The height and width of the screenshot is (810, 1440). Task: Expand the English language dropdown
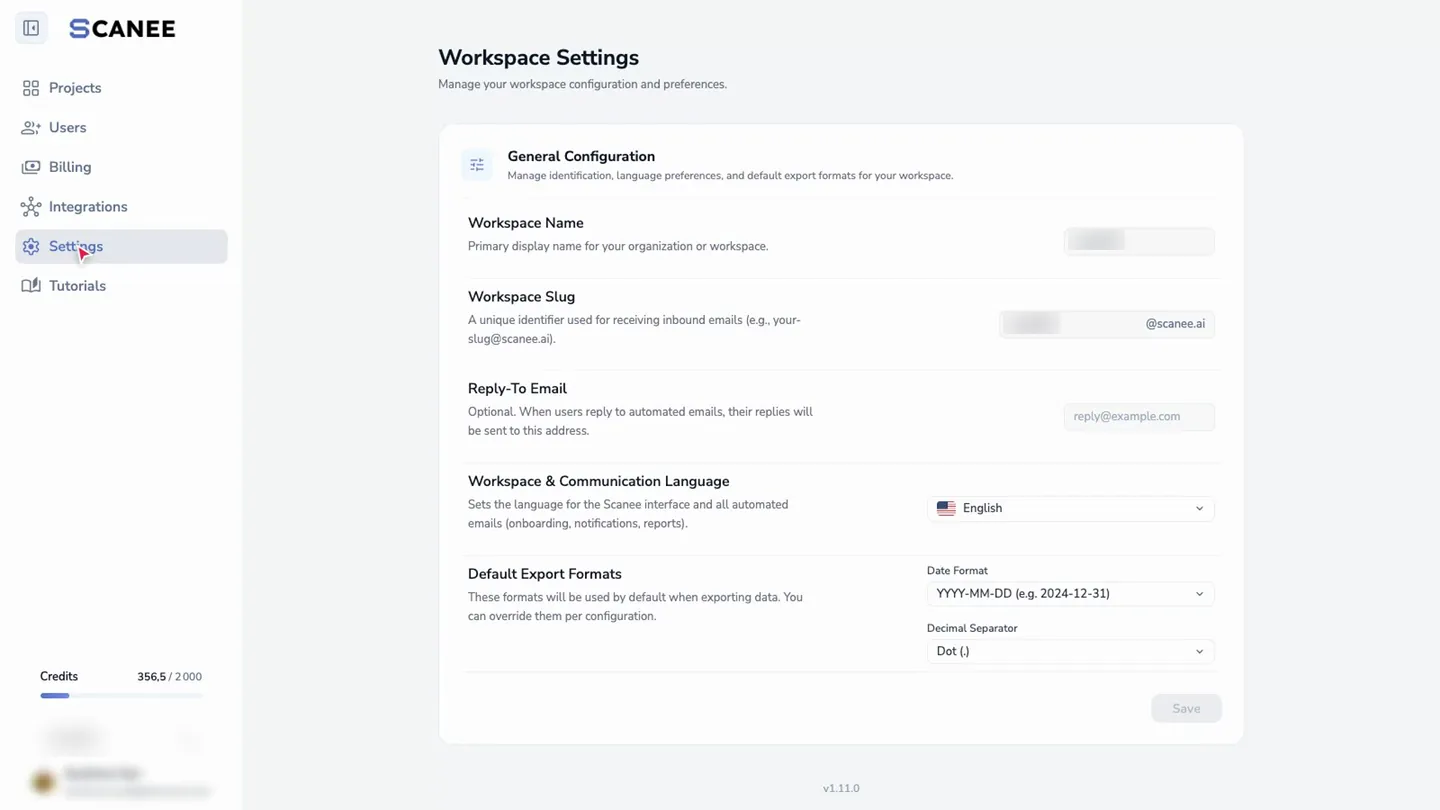pos(1070,508)
